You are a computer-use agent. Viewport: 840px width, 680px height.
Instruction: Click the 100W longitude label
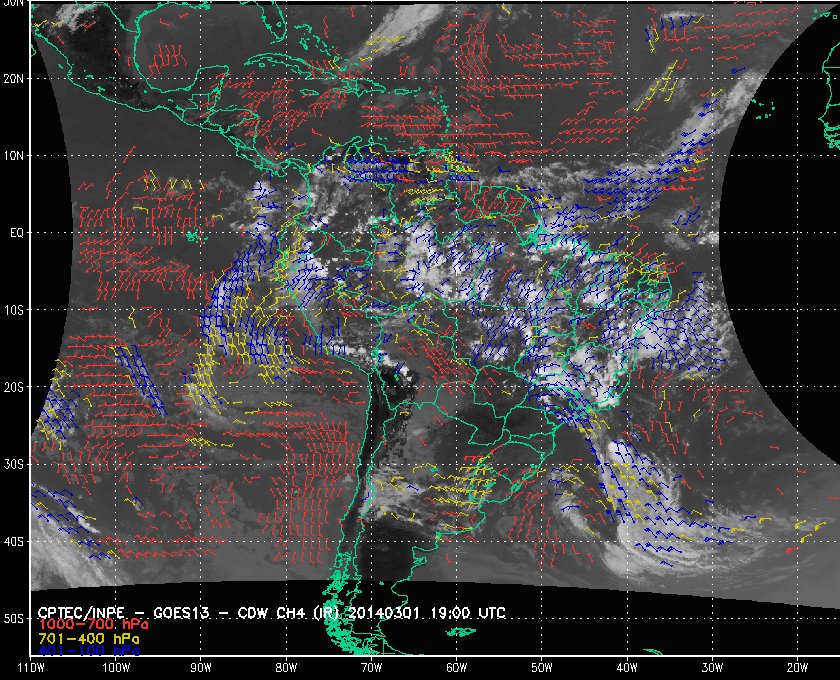coord(116,668)
